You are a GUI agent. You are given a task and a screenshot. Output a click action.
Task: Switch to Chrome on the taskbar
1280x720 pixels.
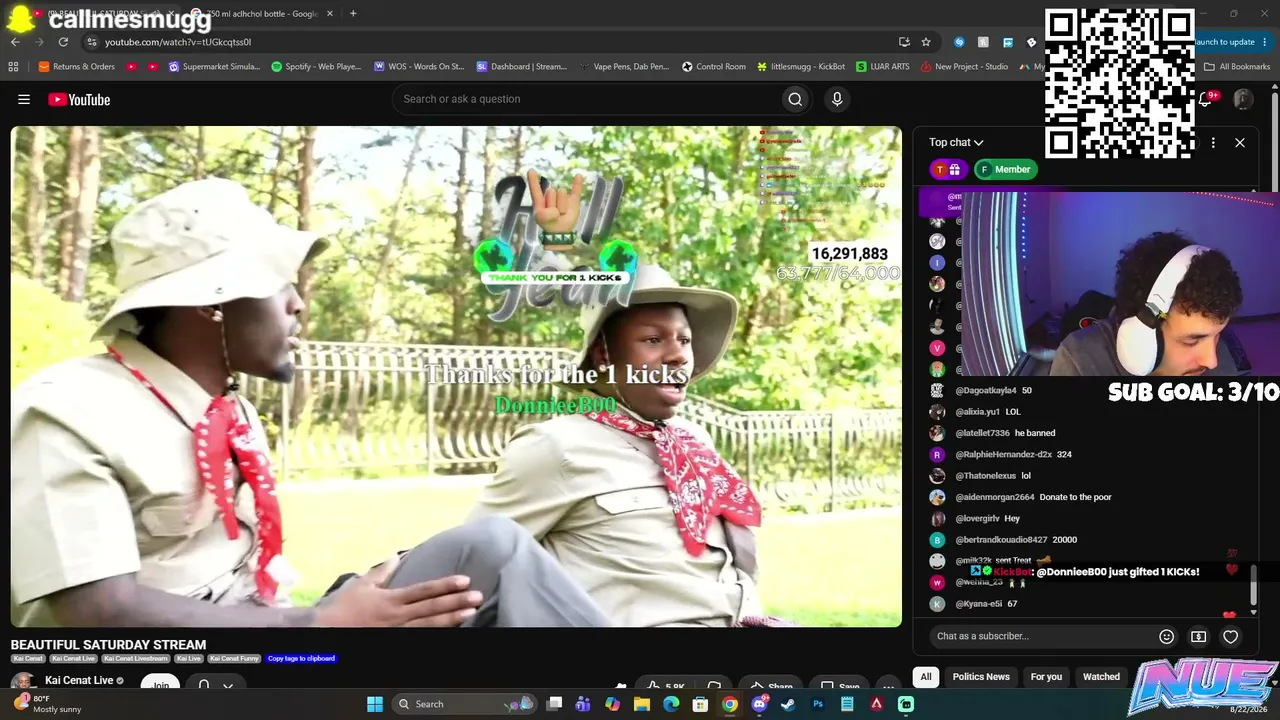(730, 704)
